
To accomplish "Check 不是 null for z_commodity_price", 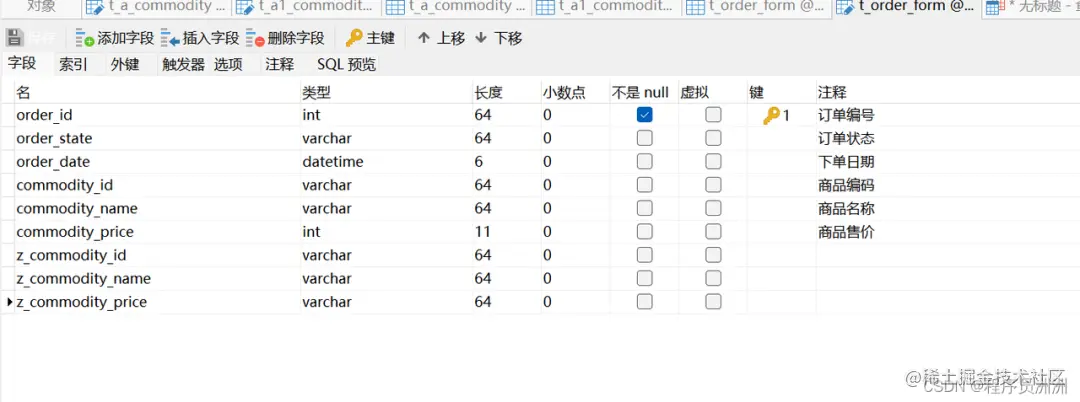I will (645, 302).
